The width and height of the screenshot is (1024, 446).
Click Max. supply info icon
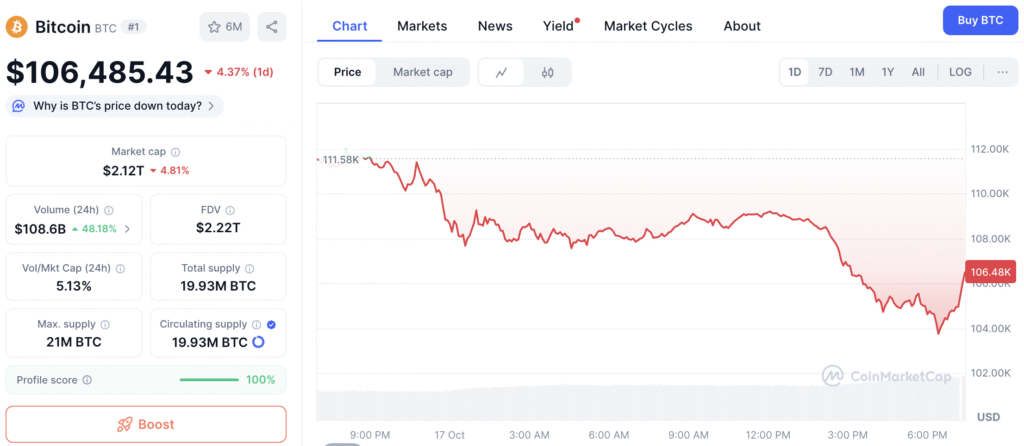click(x=104, y=324)
